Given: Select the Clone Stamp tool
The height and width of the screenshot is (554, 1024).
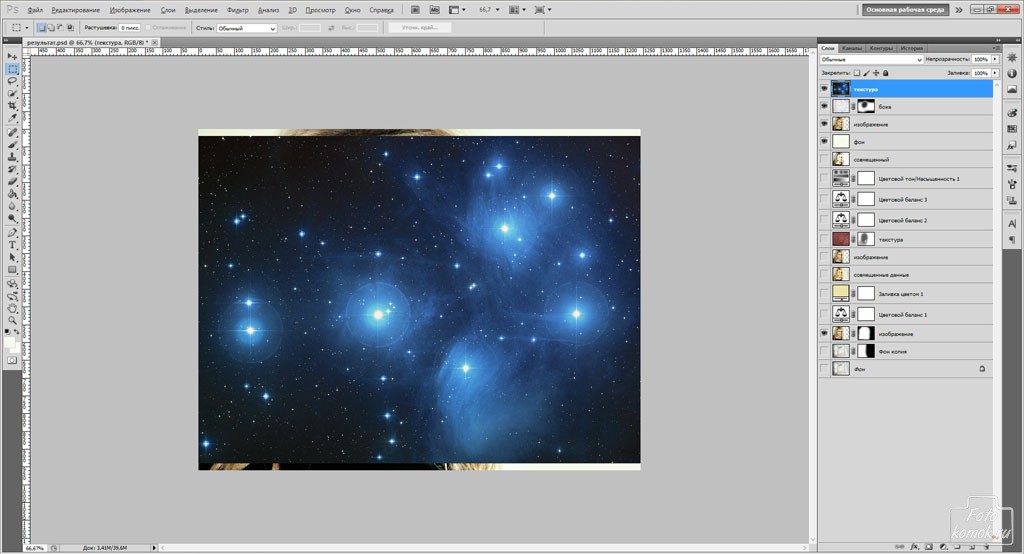Looking at the screenshot, I should coord(12,156).
